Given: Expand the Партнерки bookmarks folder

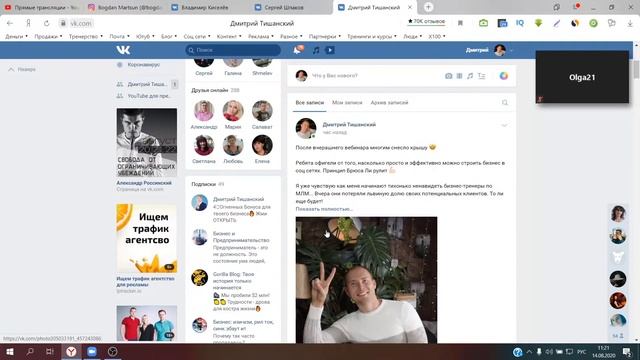Looking at the screenshot, I should point(325,36).
